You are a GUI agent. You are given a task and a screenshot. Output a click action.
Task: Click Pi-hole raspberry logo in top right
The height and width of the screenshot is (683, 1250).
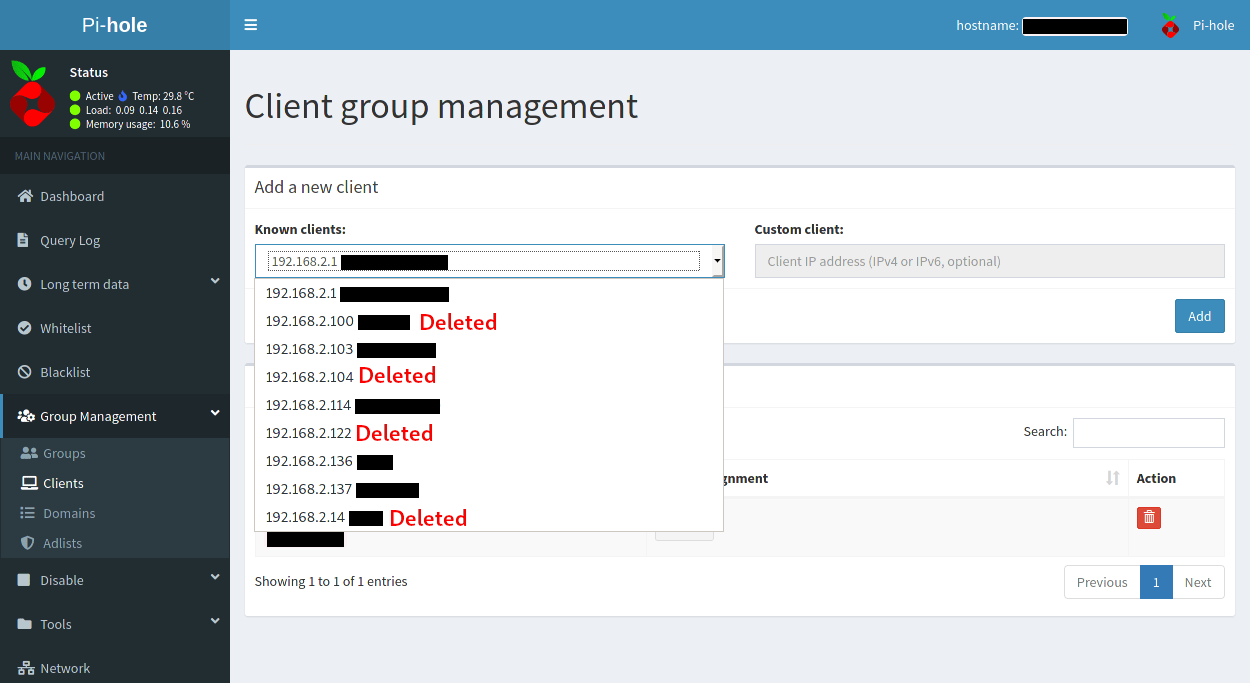(x=1169, y=26)
